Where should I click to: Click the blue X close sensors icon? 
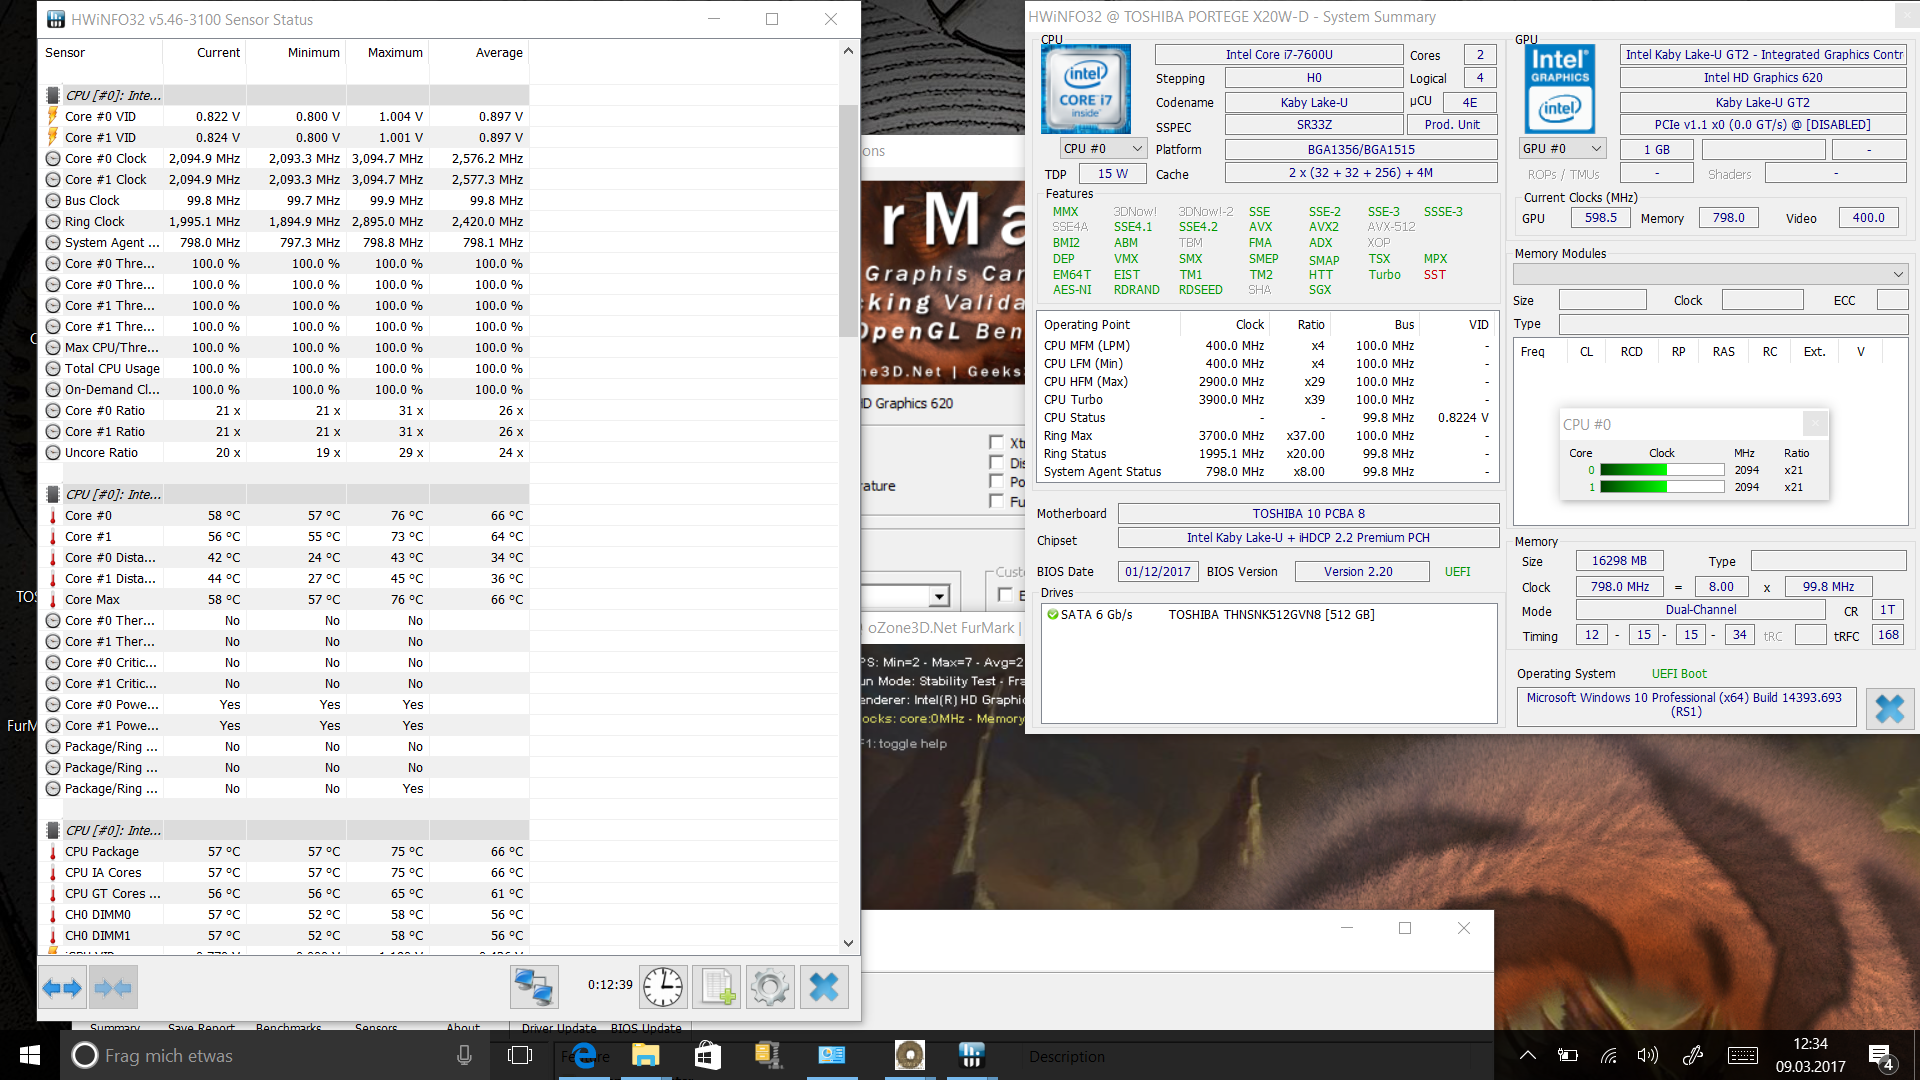tap(824, 988)
